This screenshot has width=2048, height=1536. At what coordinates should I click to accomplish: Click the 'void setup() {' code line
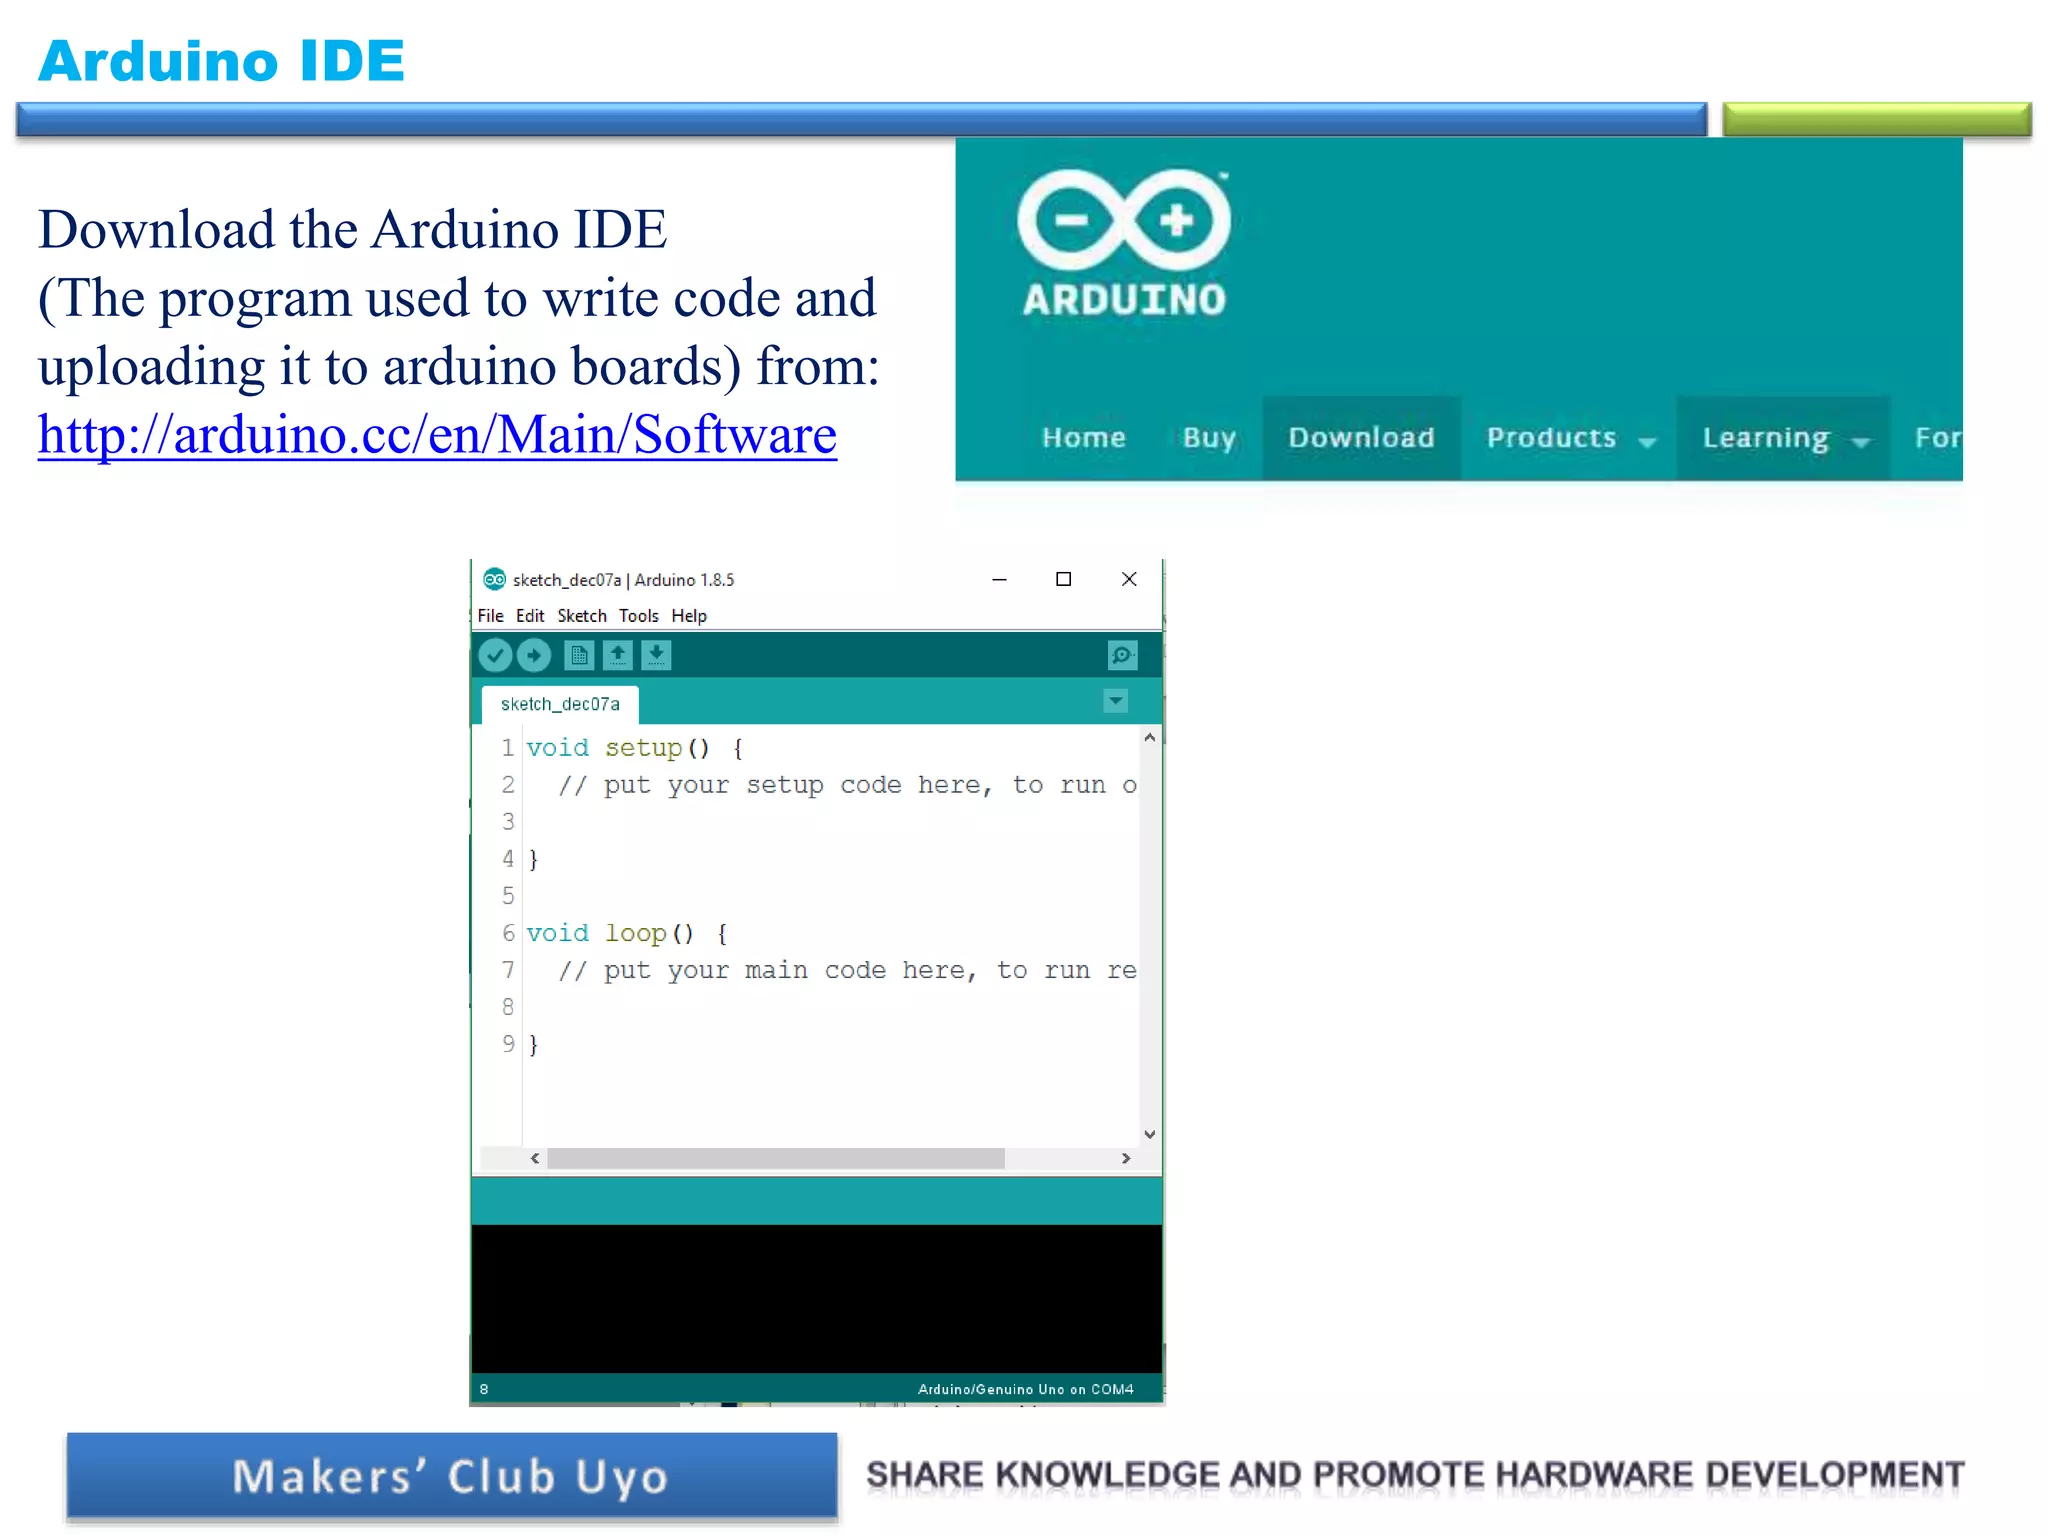pos(635,748)
